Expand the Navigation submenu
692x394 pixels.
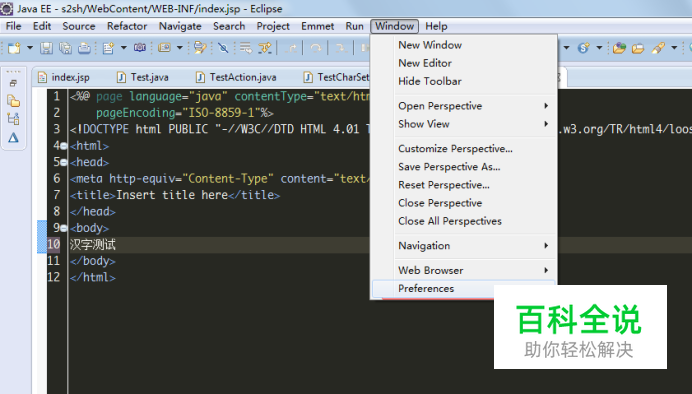point(463,246)
